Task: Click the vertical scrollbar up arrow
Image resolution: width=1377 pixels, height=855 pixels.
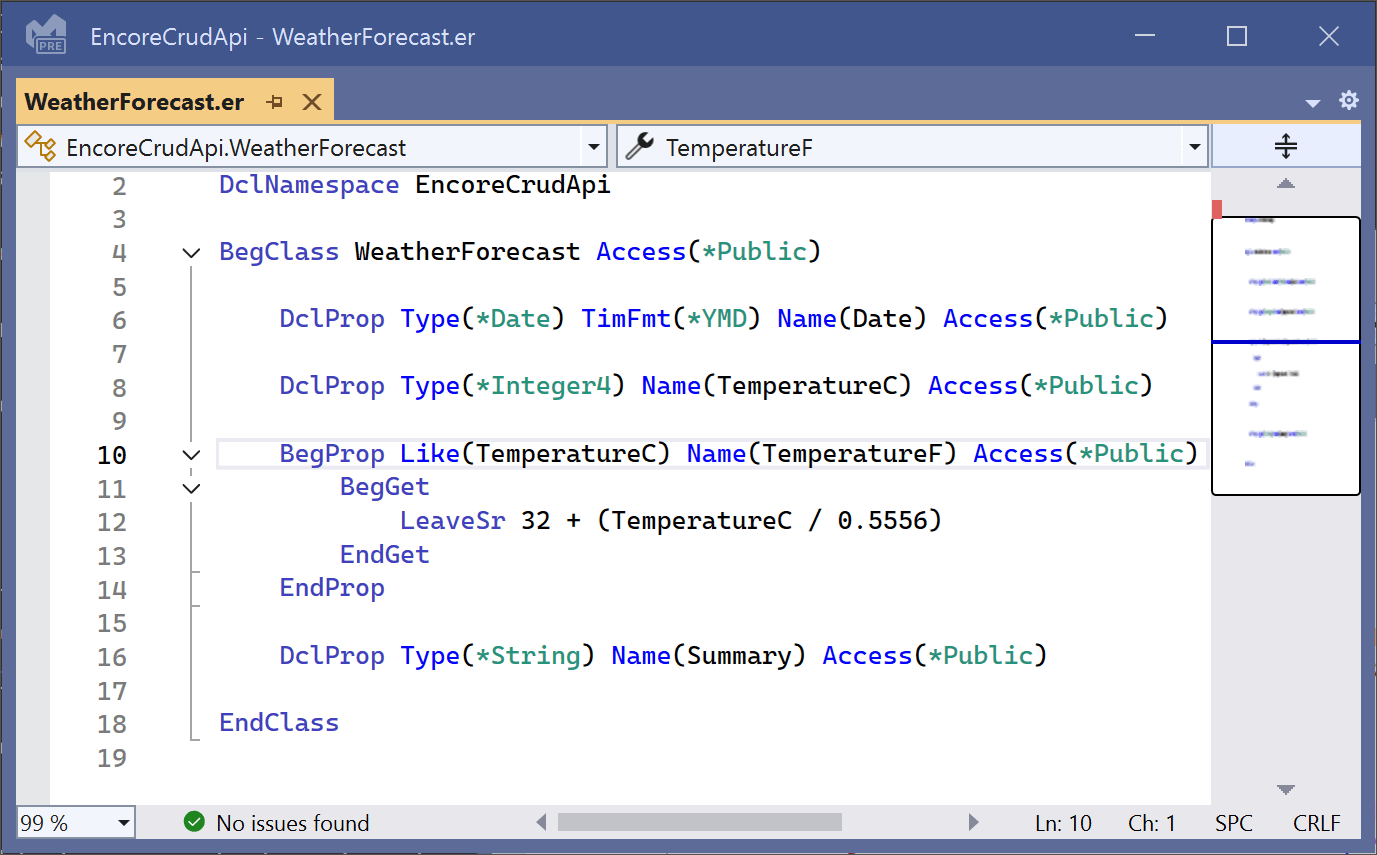Action: 1286,184
